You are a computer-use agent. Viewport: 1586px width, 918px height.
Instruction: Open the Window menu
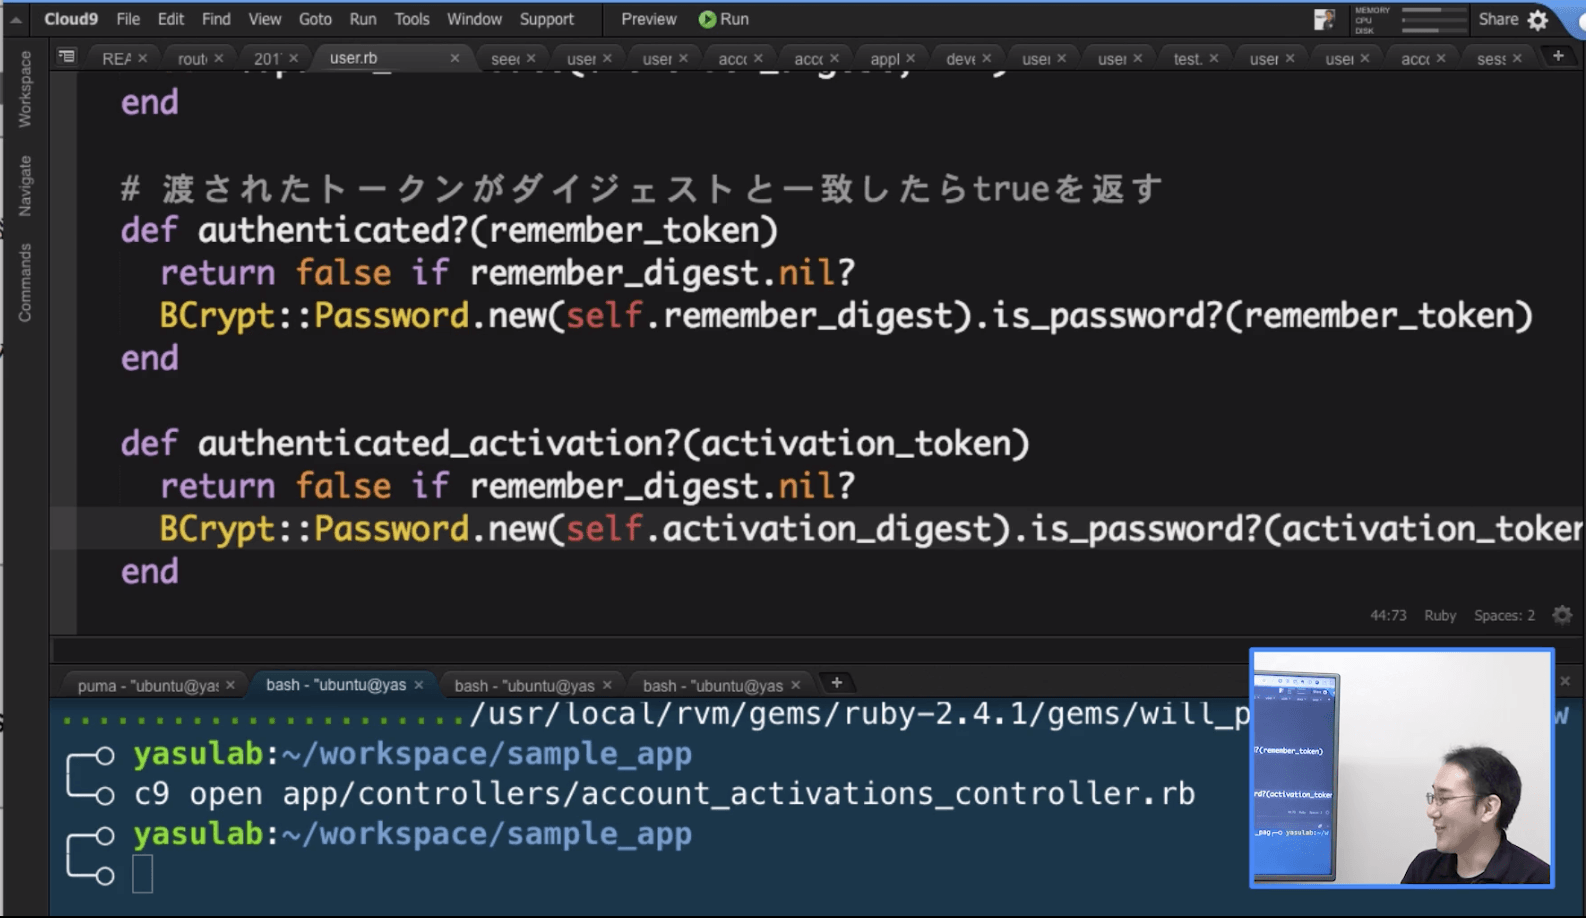[x=474, y=19]
